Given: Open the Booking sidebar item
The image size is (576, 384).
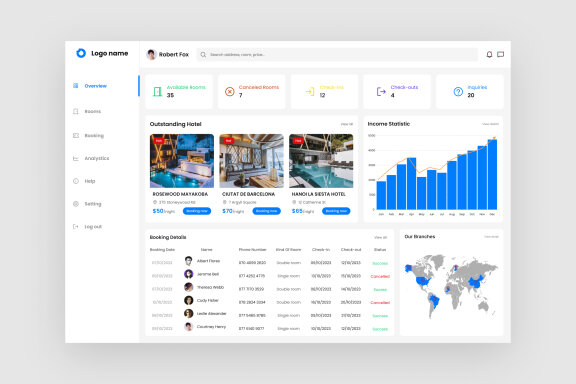Looking at the screenshot, I should (94, 136).
